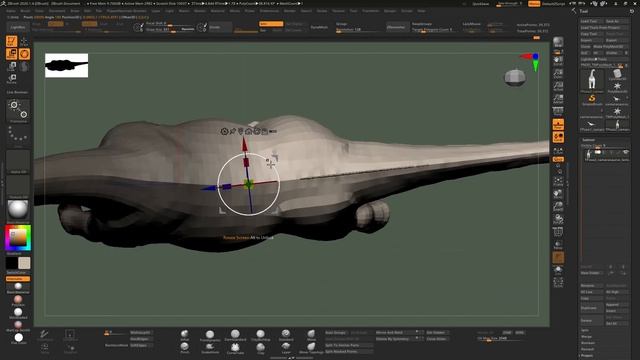Toggle XYZ rotation mode
640x360 pixels.
pos(558,159)
